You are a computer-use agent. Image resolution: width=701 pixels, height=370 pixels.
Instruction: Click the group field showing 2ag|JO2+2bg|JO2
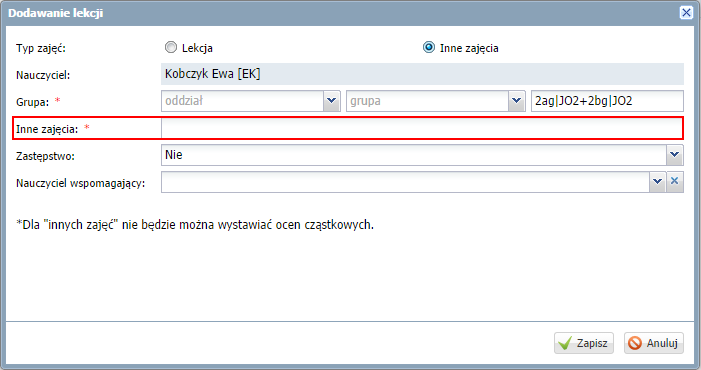point(607,101)
